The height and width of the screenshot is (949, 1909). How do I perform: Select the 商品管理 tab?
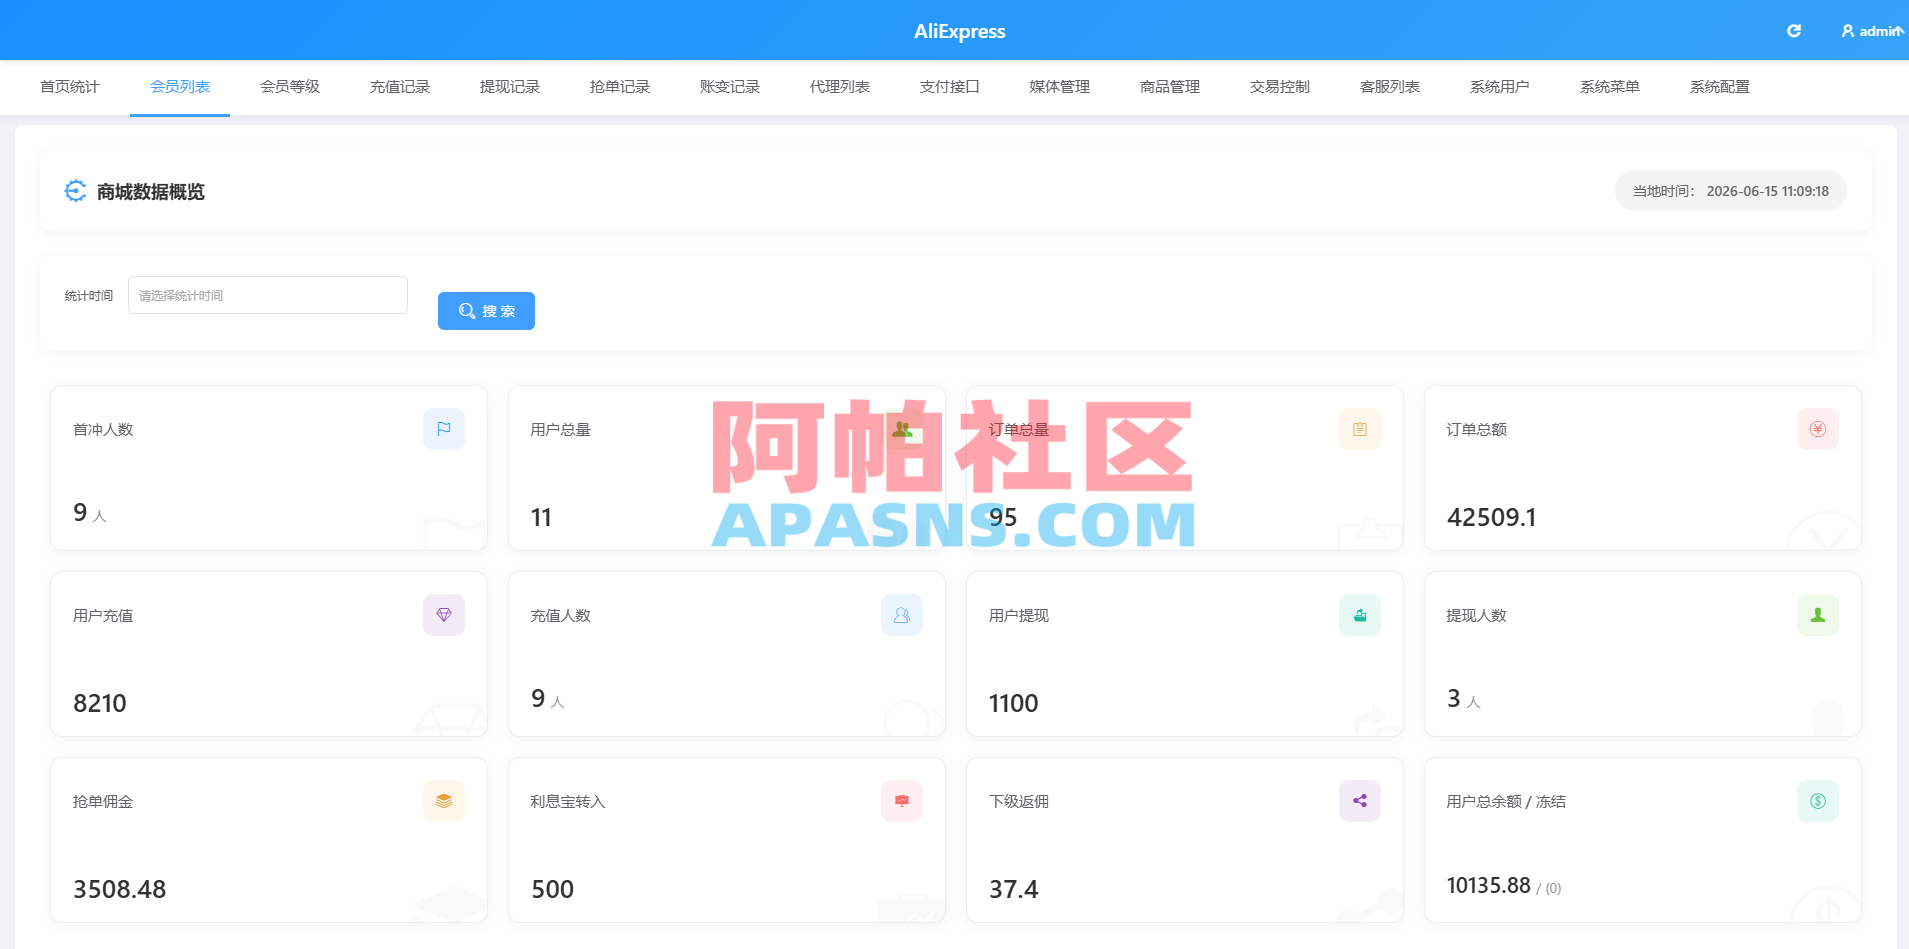point(1170,87)
